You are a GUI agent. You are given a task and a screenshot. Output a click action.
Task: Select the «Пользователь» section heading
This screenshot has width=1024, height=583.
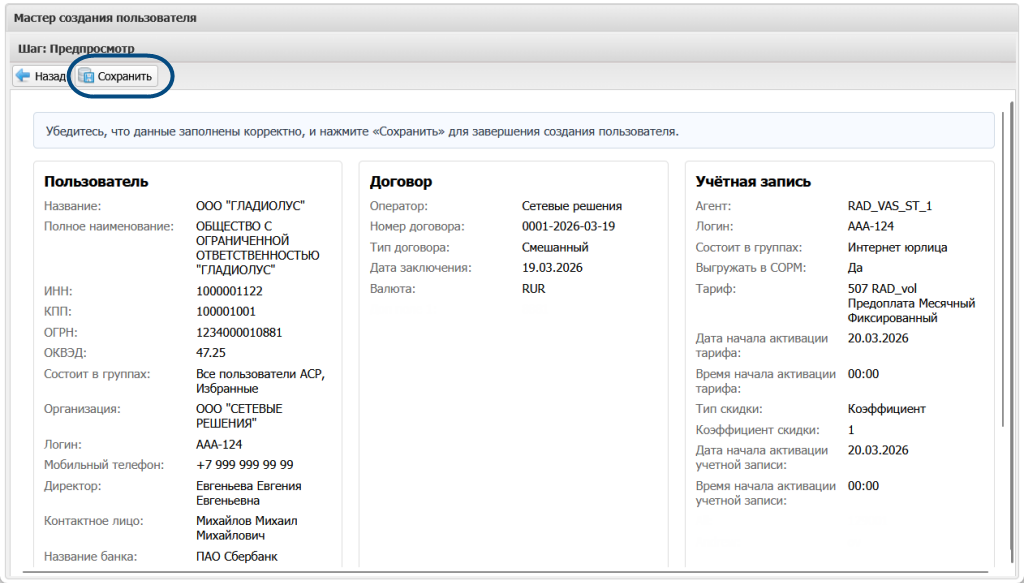click(x=96, y=181)
